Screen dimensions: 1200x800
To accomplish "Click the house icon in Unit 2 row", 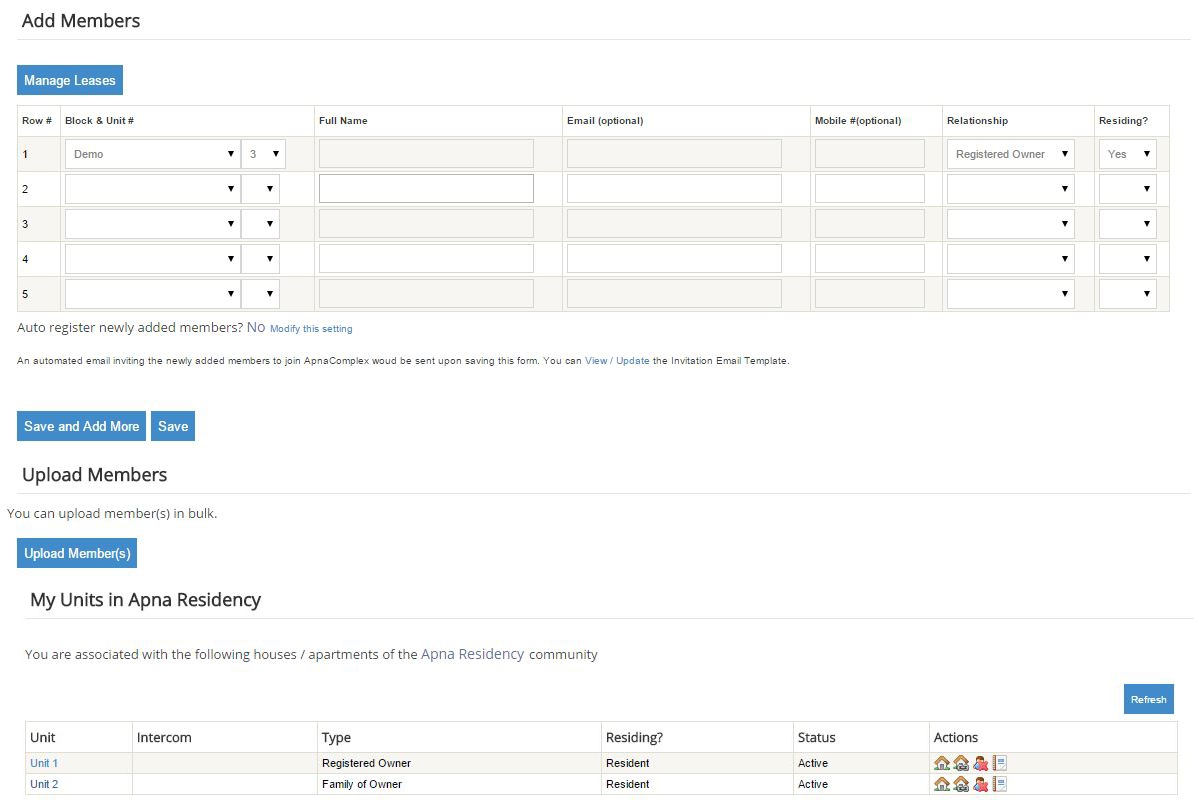I will (x=941, y=784).
